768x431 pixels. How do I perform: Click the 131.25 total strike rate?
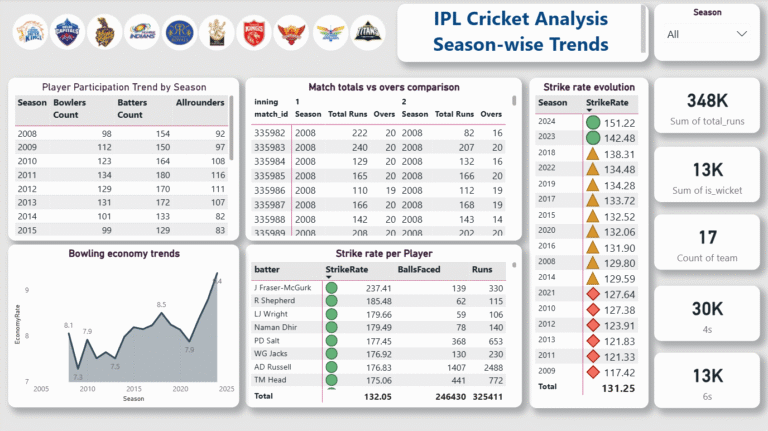(x=618, y=388)
